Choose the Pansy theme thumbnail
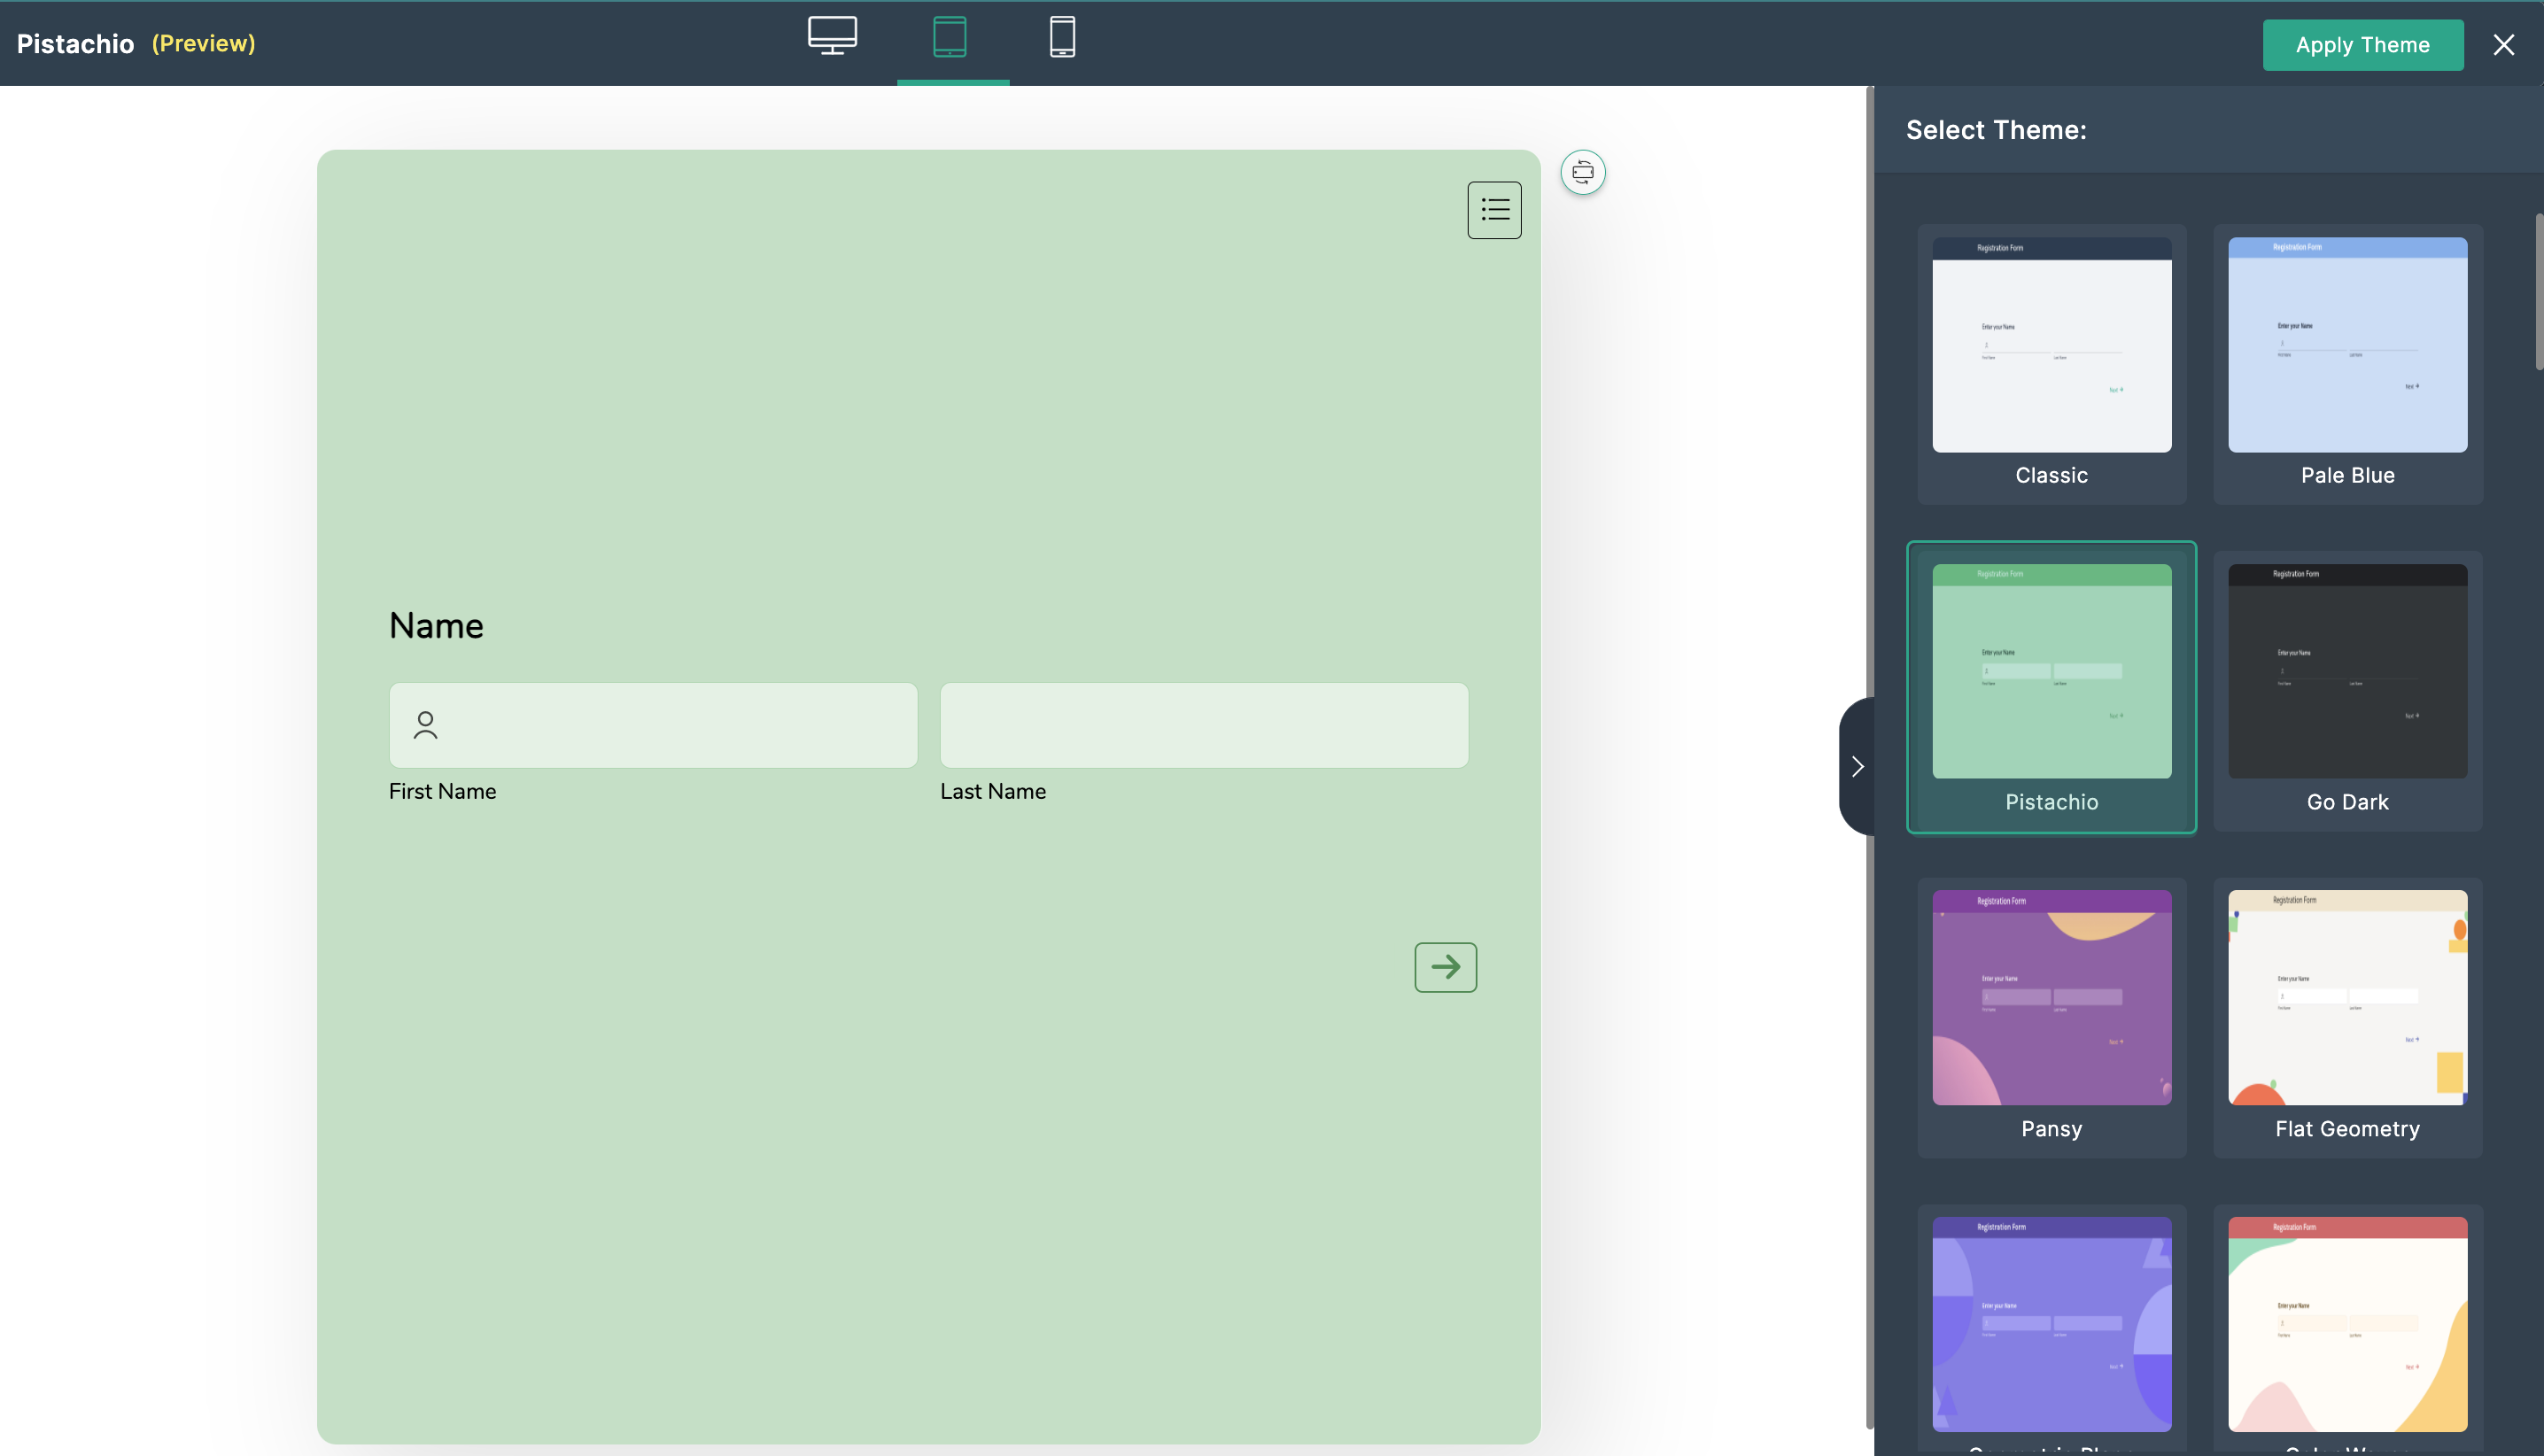The image size is (2544, 1456). 2051,998
